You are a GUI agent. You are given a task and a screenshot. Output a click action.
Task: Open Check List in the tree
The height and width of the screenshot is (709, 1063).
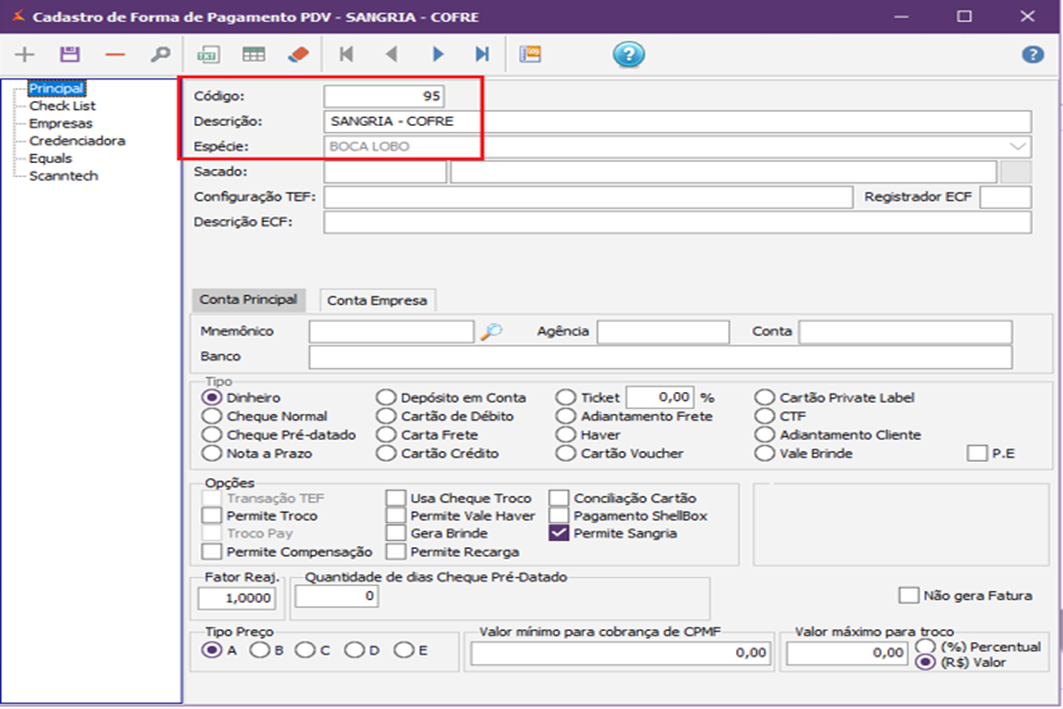(x=62, y=106)
